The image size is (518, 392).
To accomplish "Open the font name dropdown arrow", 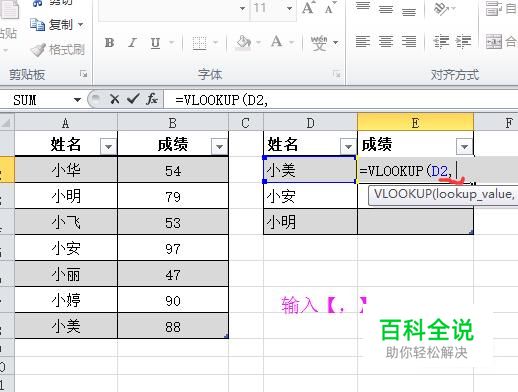I will click(x=243, y=8).
